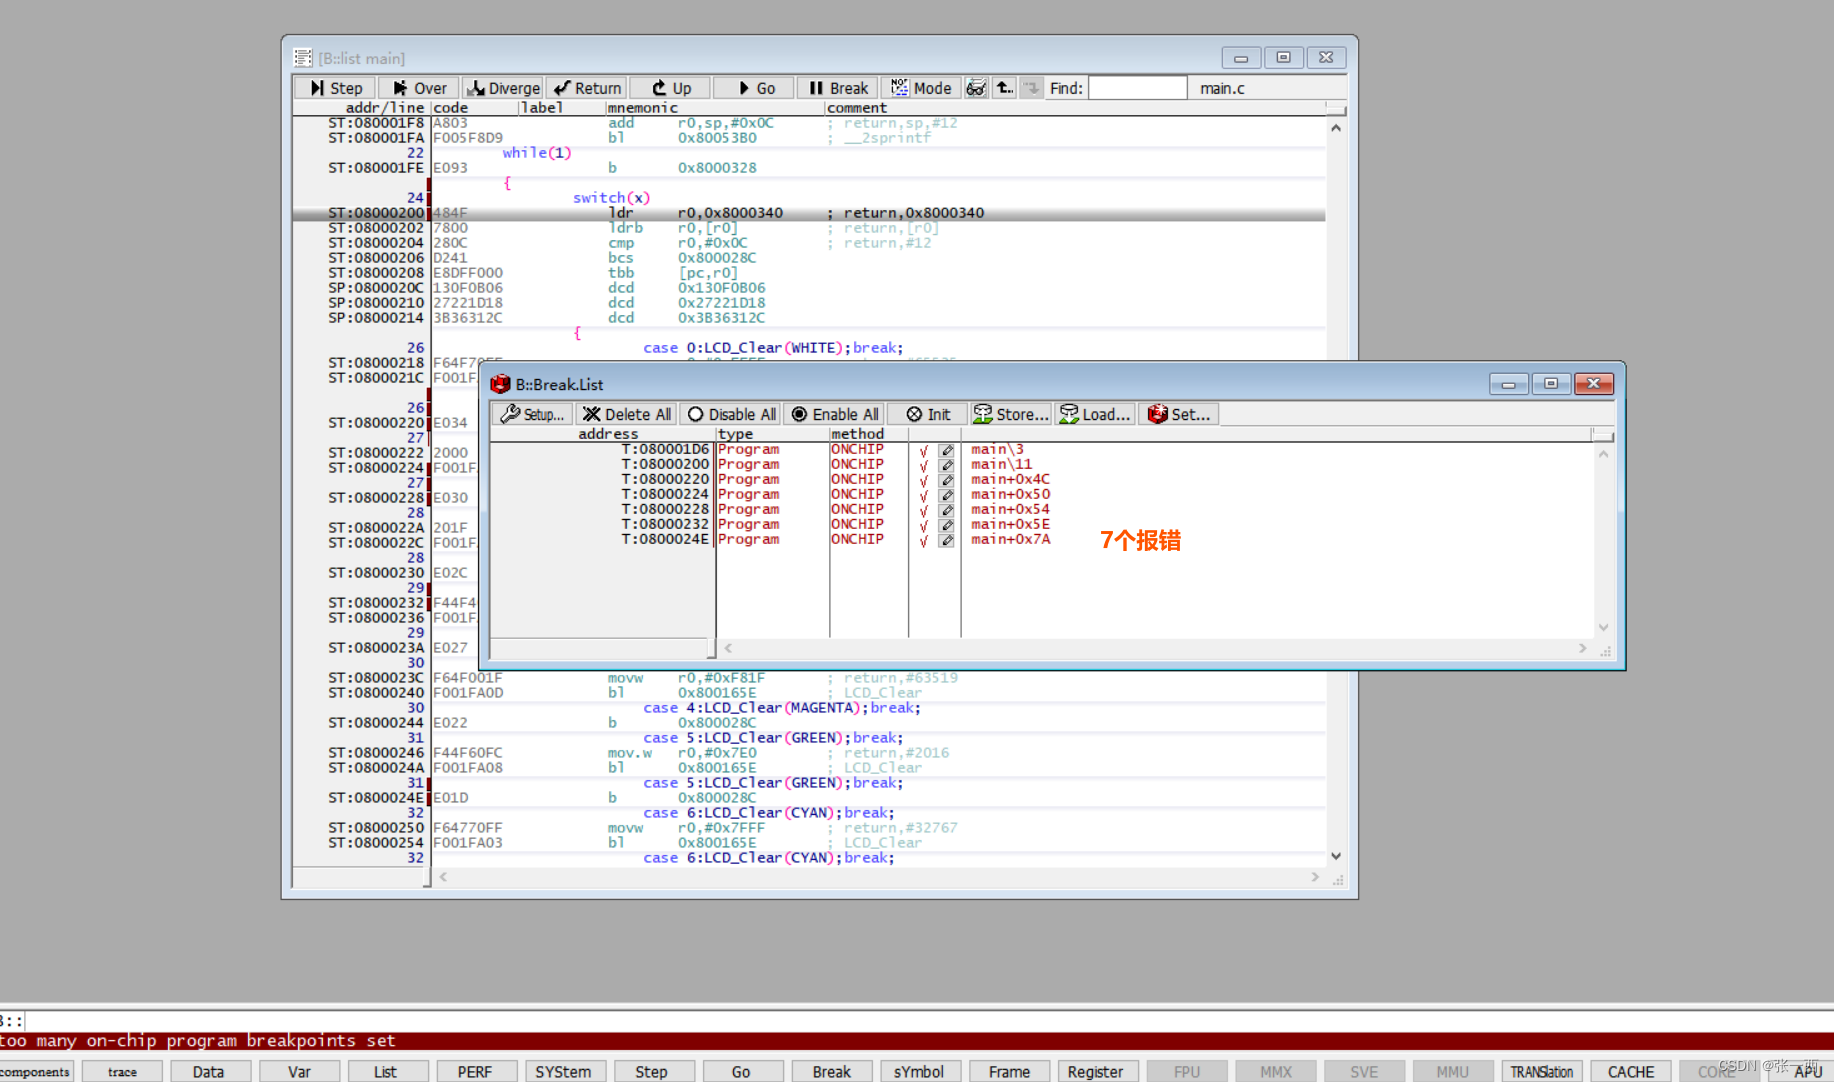Screen dimensions: 1834x1082
Task: Click the Go softkey in bottom bar
Action: coord(741,1071)
